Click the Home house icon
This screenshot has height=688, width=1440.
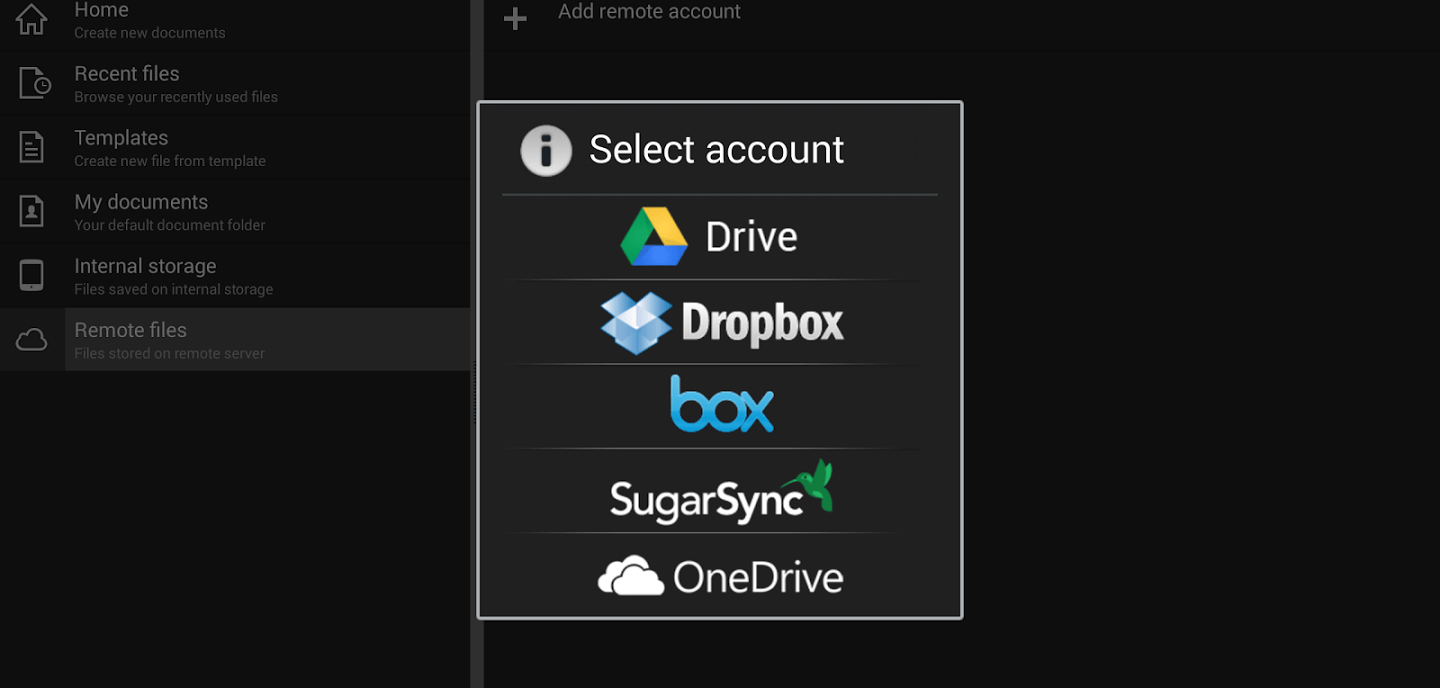pos(32,19)
